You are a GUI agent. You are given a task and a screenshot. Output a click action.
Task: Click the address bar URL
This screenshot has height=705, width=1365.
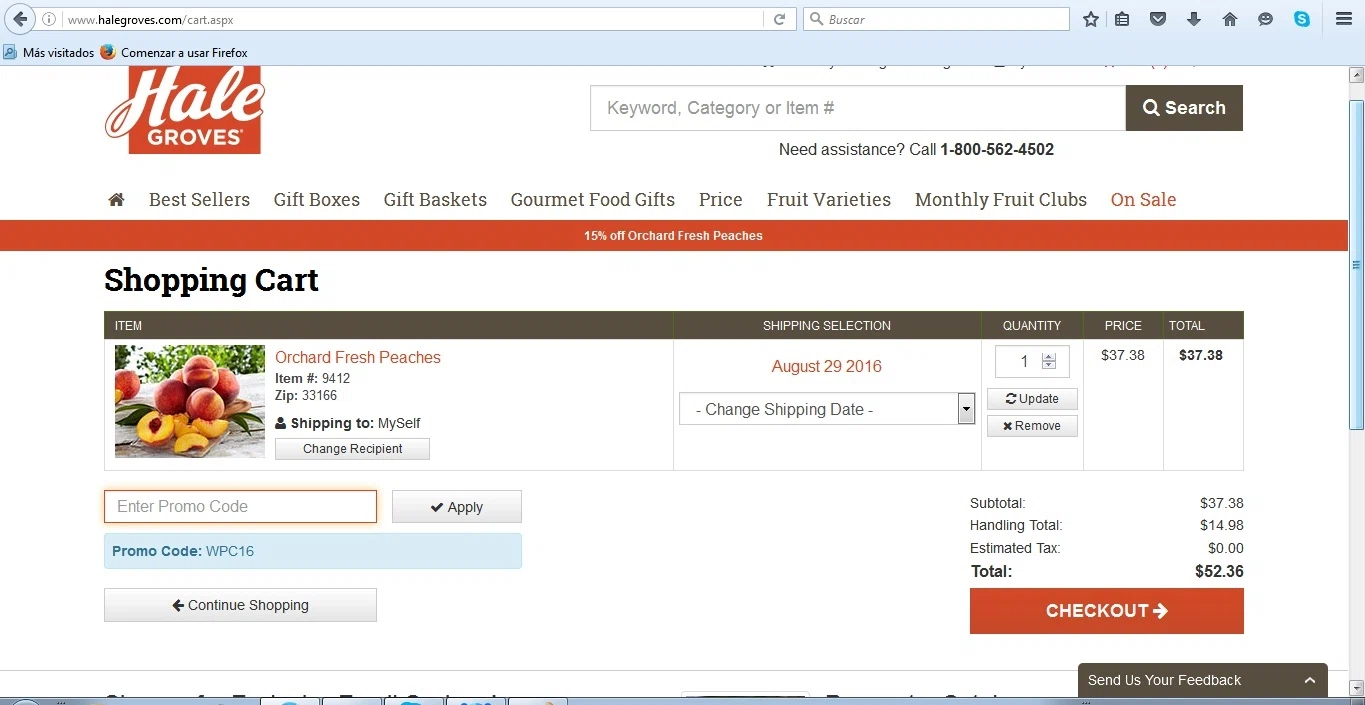(150, 19)
